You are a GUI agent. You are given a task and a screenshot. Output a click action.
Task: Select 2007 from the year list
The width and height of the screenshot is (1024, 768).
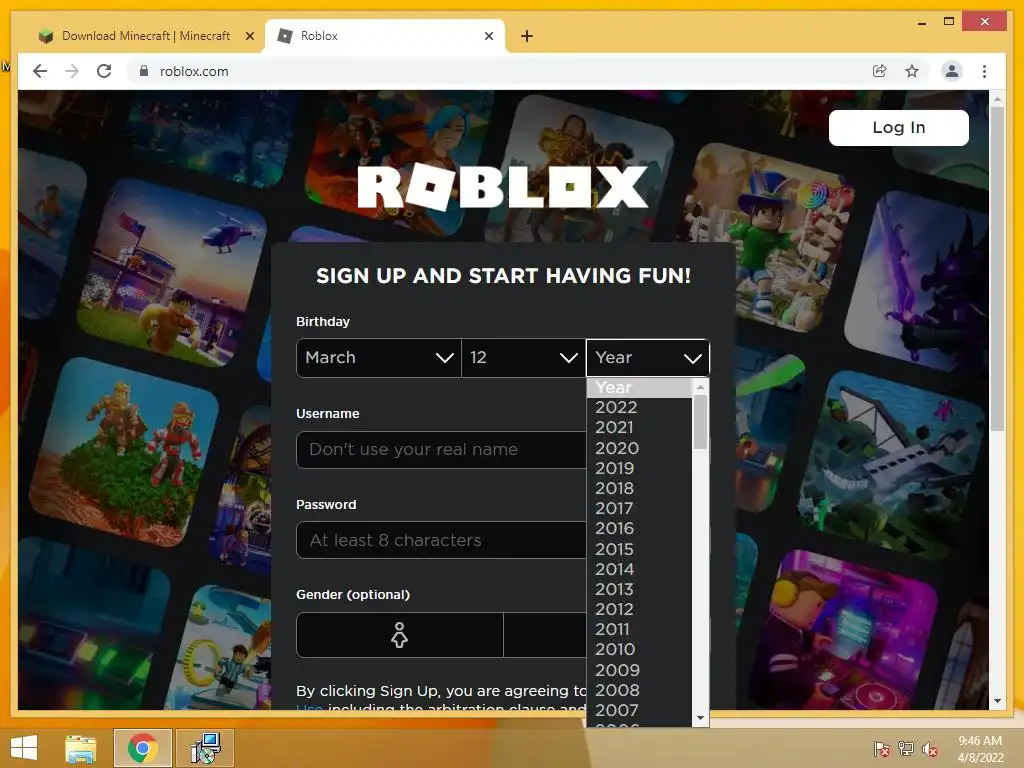click(x=639, y=710)
